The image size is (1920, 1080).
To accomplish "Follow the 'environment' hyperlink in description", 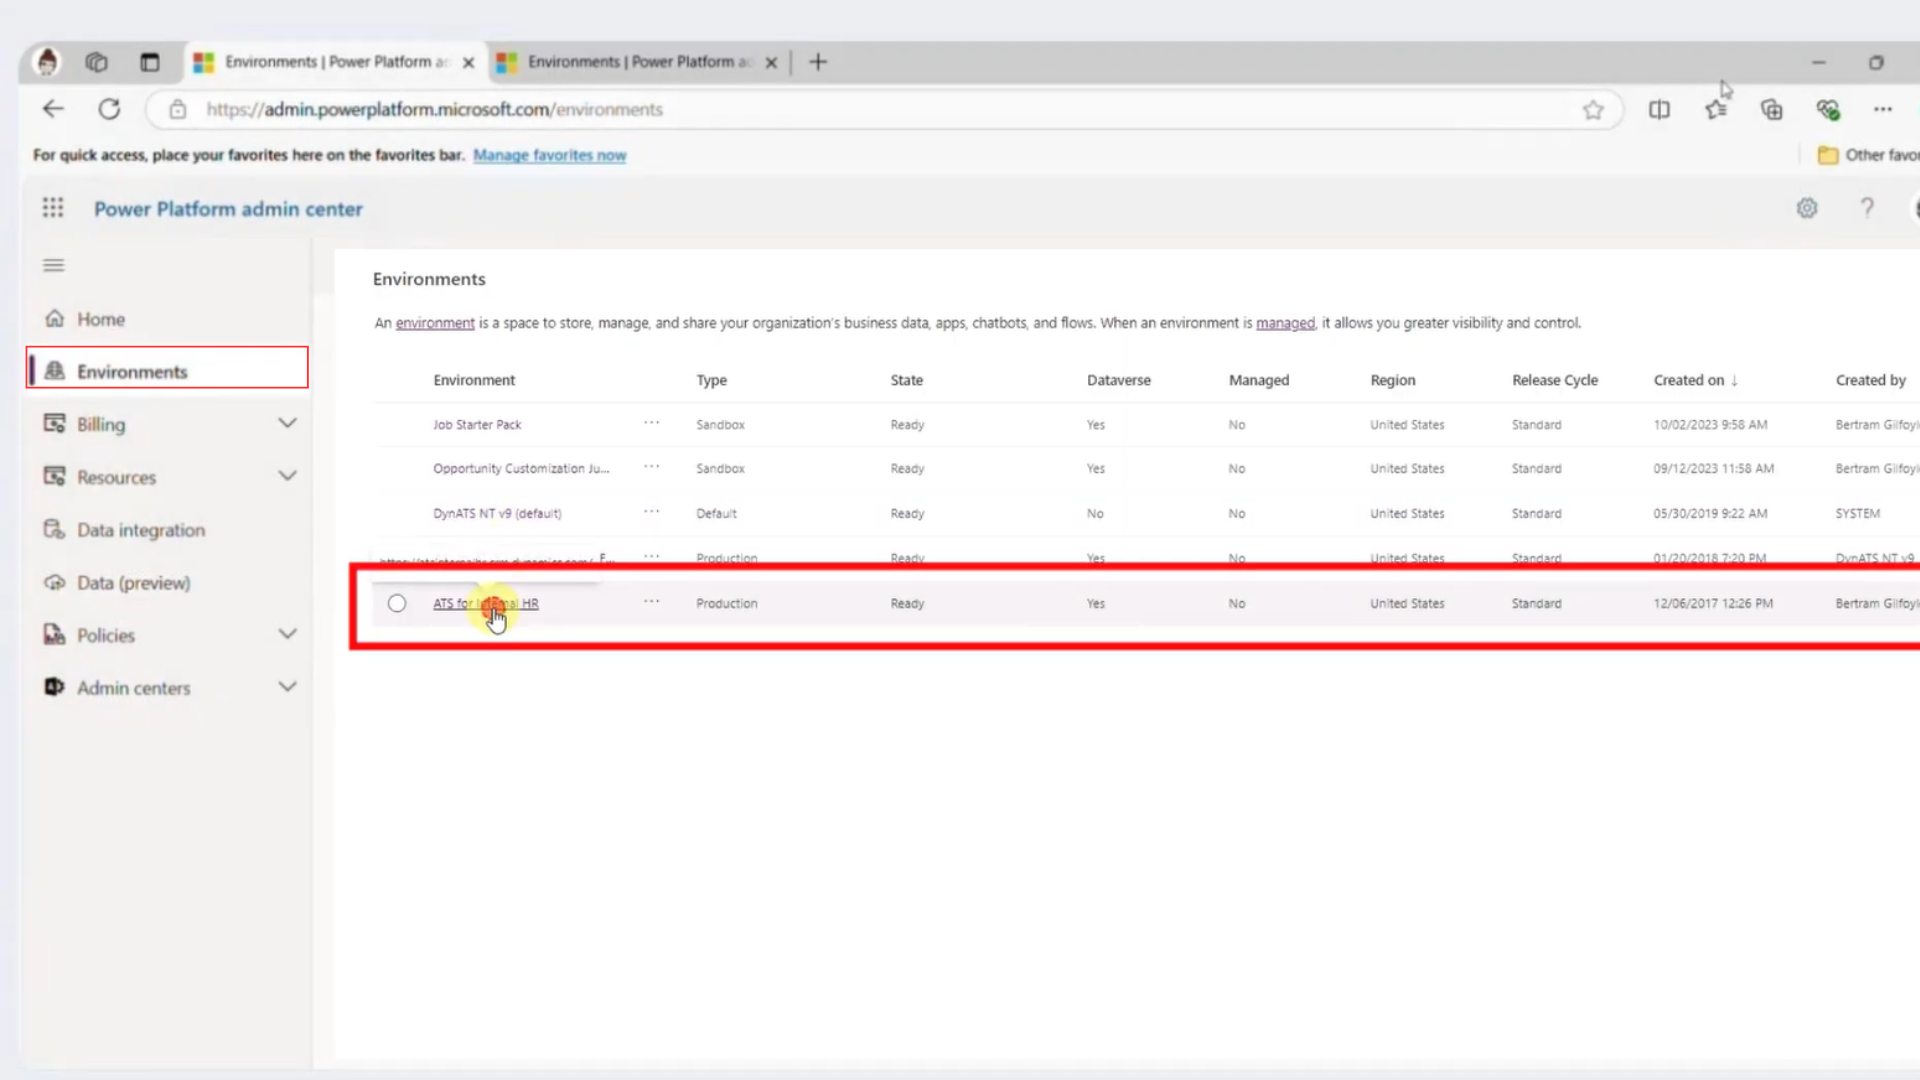I will click(x=435, y=323).
